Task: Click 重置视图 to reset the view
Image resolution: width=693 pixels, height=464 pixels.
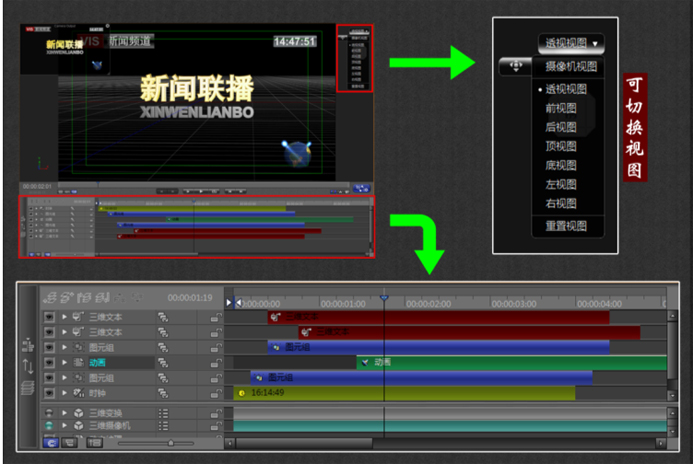Action: tap(566, 226)
